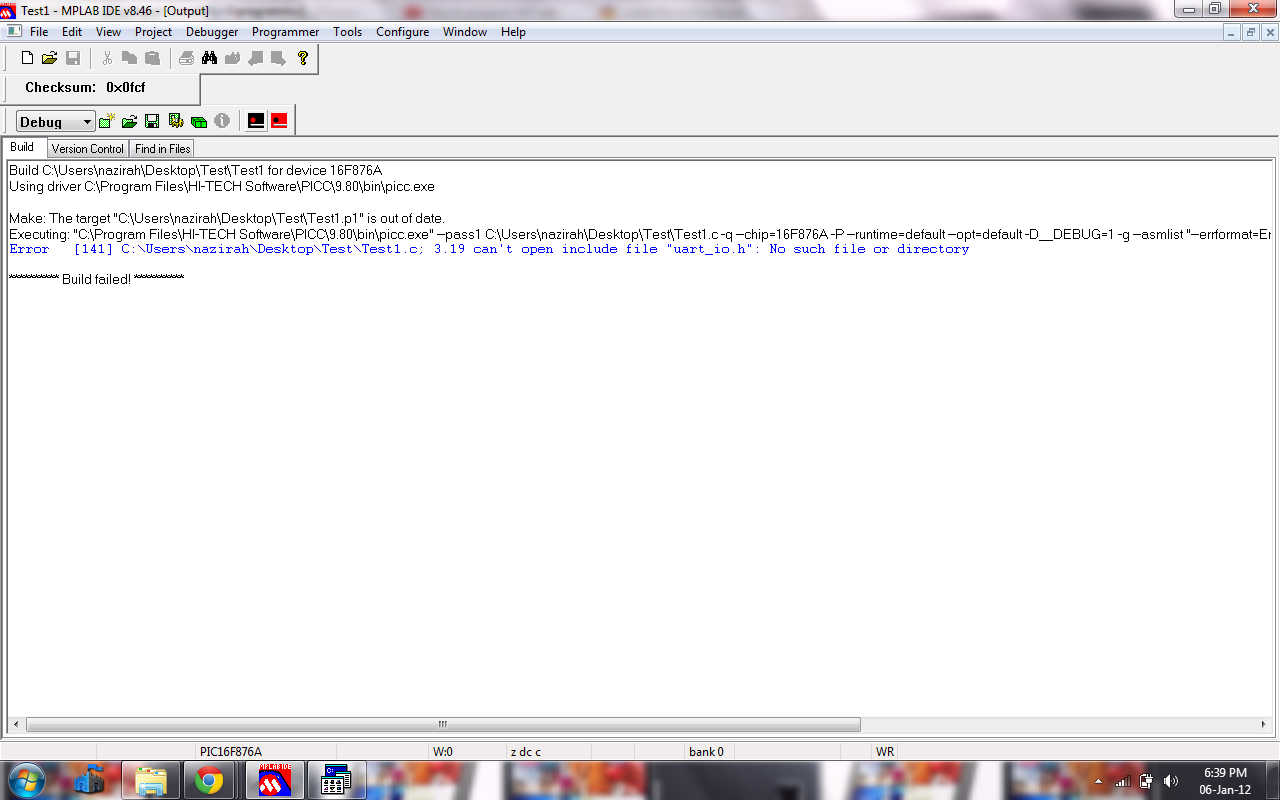Viewport: 1280px width, 800px height.
Task: Open Find with the binoculars icon
Action: (x=209, y=58)
